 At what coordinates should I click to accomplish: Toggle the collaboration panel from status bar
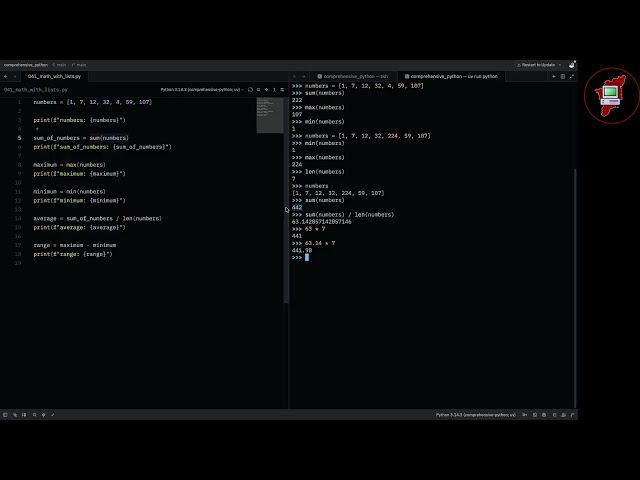pyautogui.click(x=563, y=415)
